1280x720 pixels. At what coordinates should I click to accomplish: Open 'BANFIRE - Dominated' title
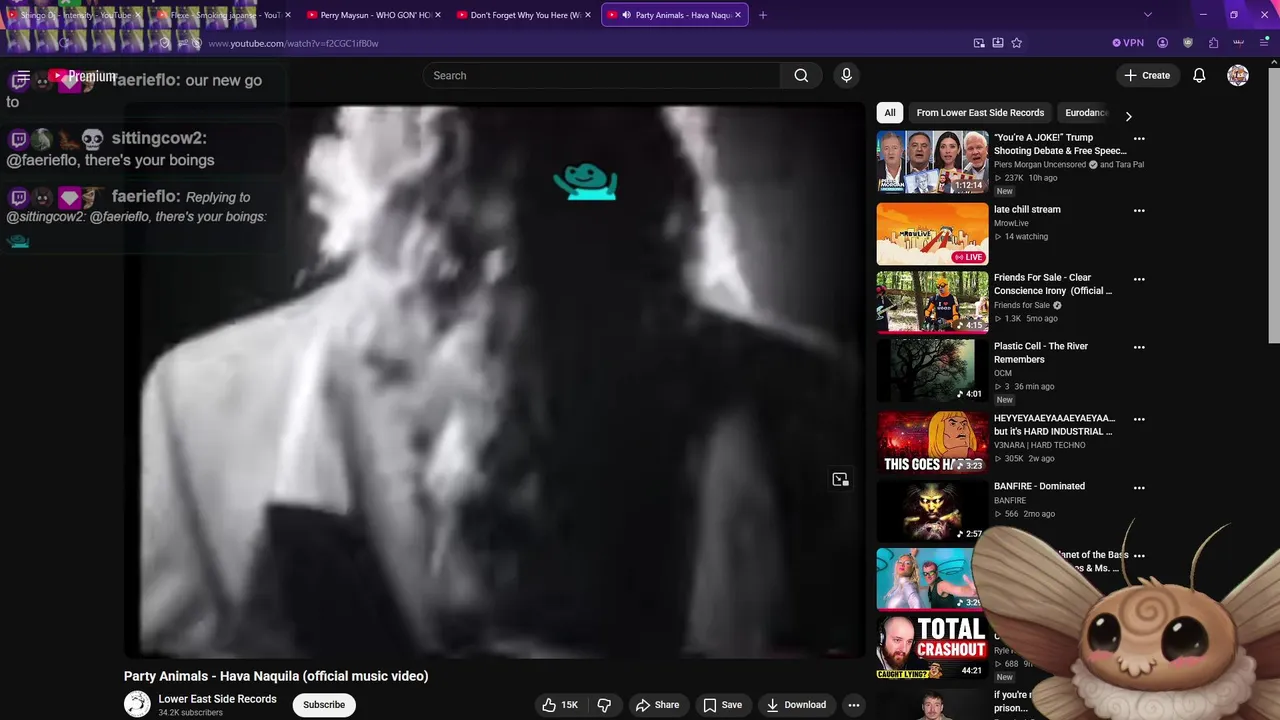pyautogui.click(x=1039, y=486)
